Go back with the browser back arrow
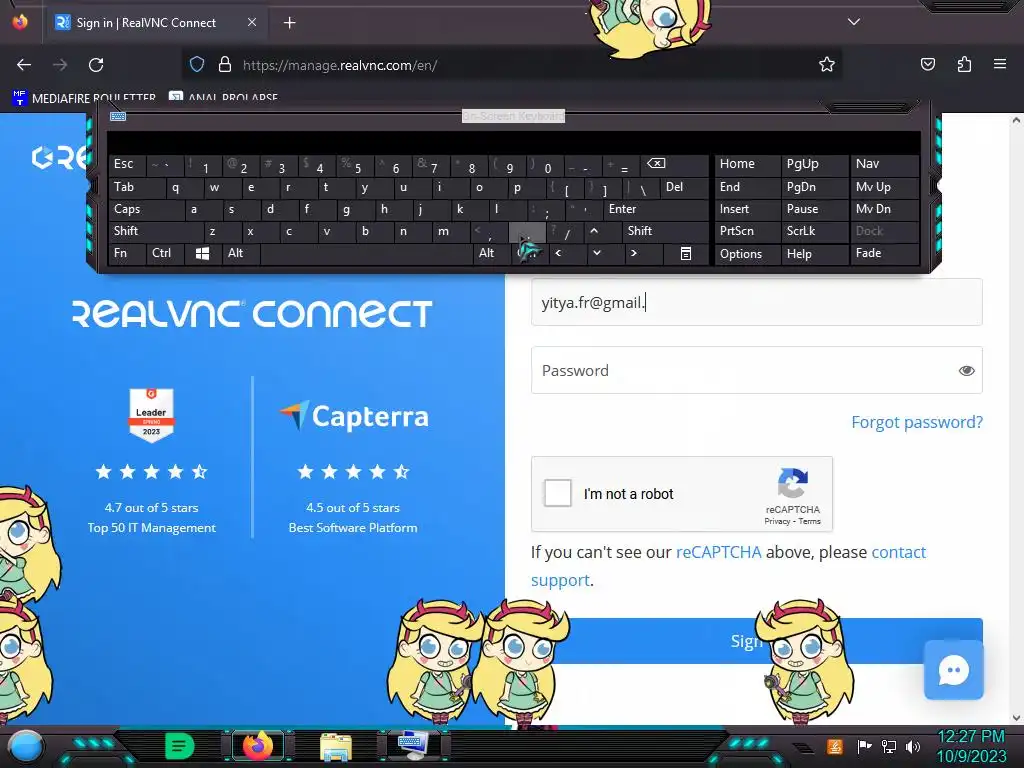The width and height of the screenshot is (1024, 768). pos(24,65)
